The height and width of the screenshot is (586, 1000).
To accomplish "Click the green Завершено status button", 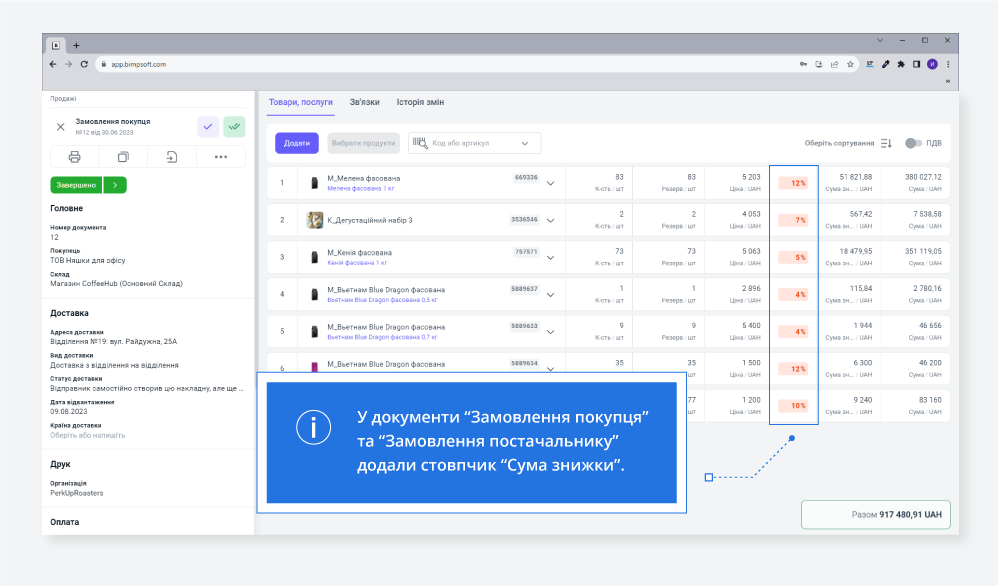I will point(75,185).
